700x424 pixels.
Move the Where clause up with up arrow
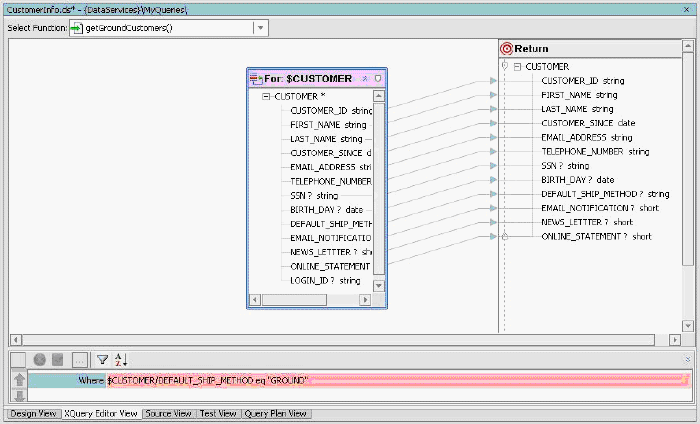pos(19,379)
